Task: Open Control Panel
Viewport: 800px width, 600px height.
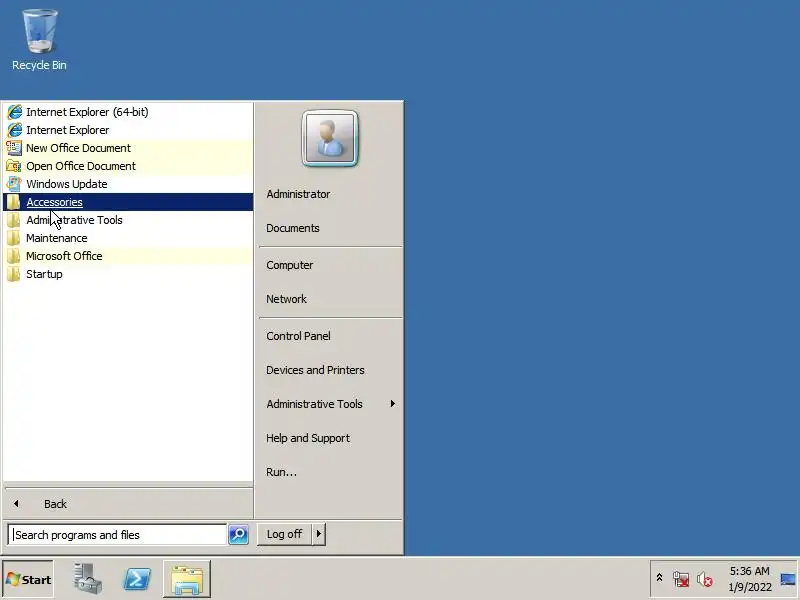Action: (298, 336)
